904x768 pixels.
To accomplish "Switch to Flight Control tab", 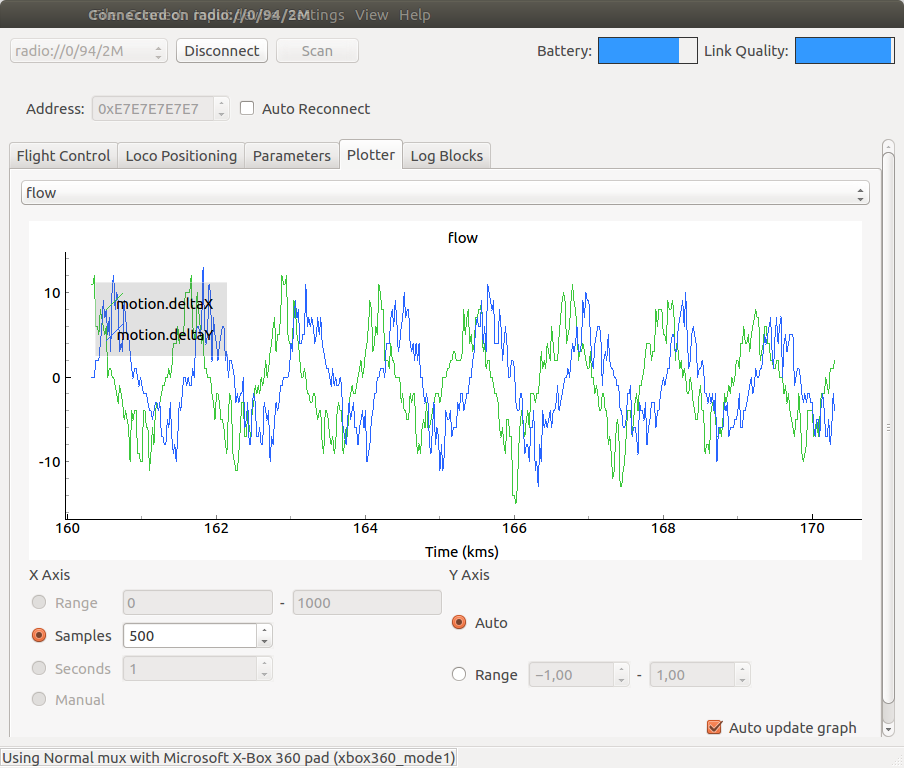I will coord(63,156).
